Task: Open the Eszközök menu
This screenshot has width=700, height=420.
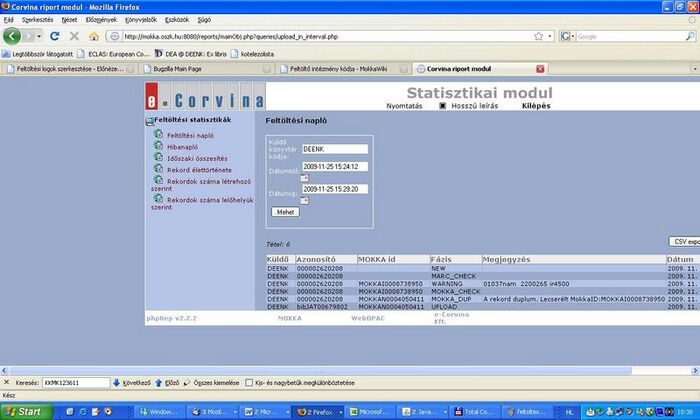Action: pos(178,19)
